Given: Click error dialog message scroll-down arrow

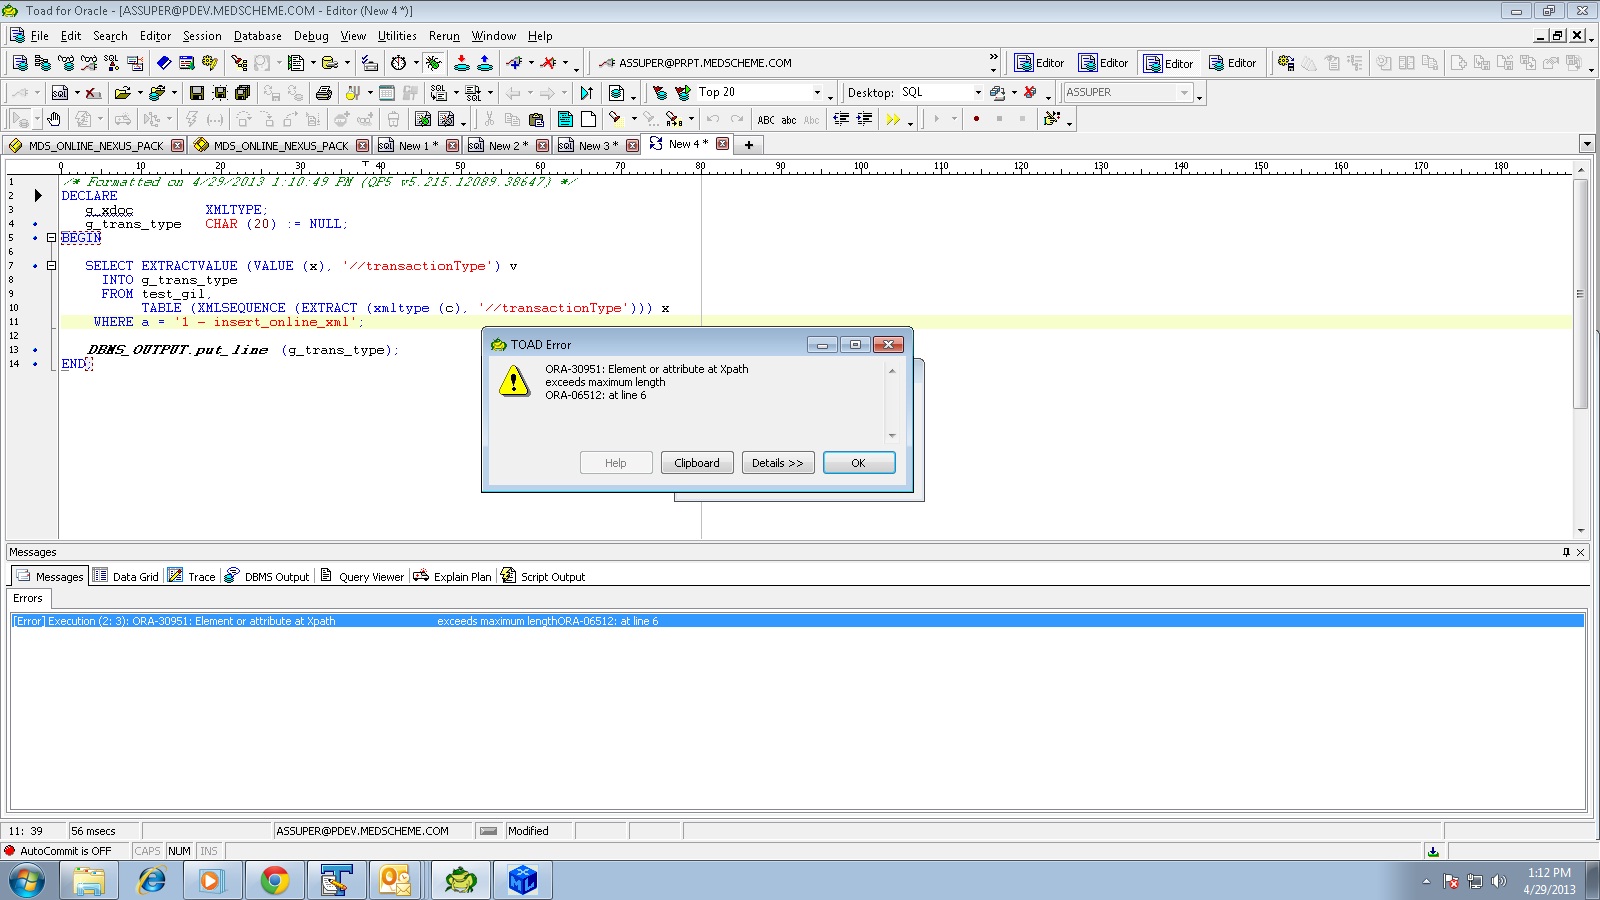Looking at the screenshot, I should pos(892,436).
